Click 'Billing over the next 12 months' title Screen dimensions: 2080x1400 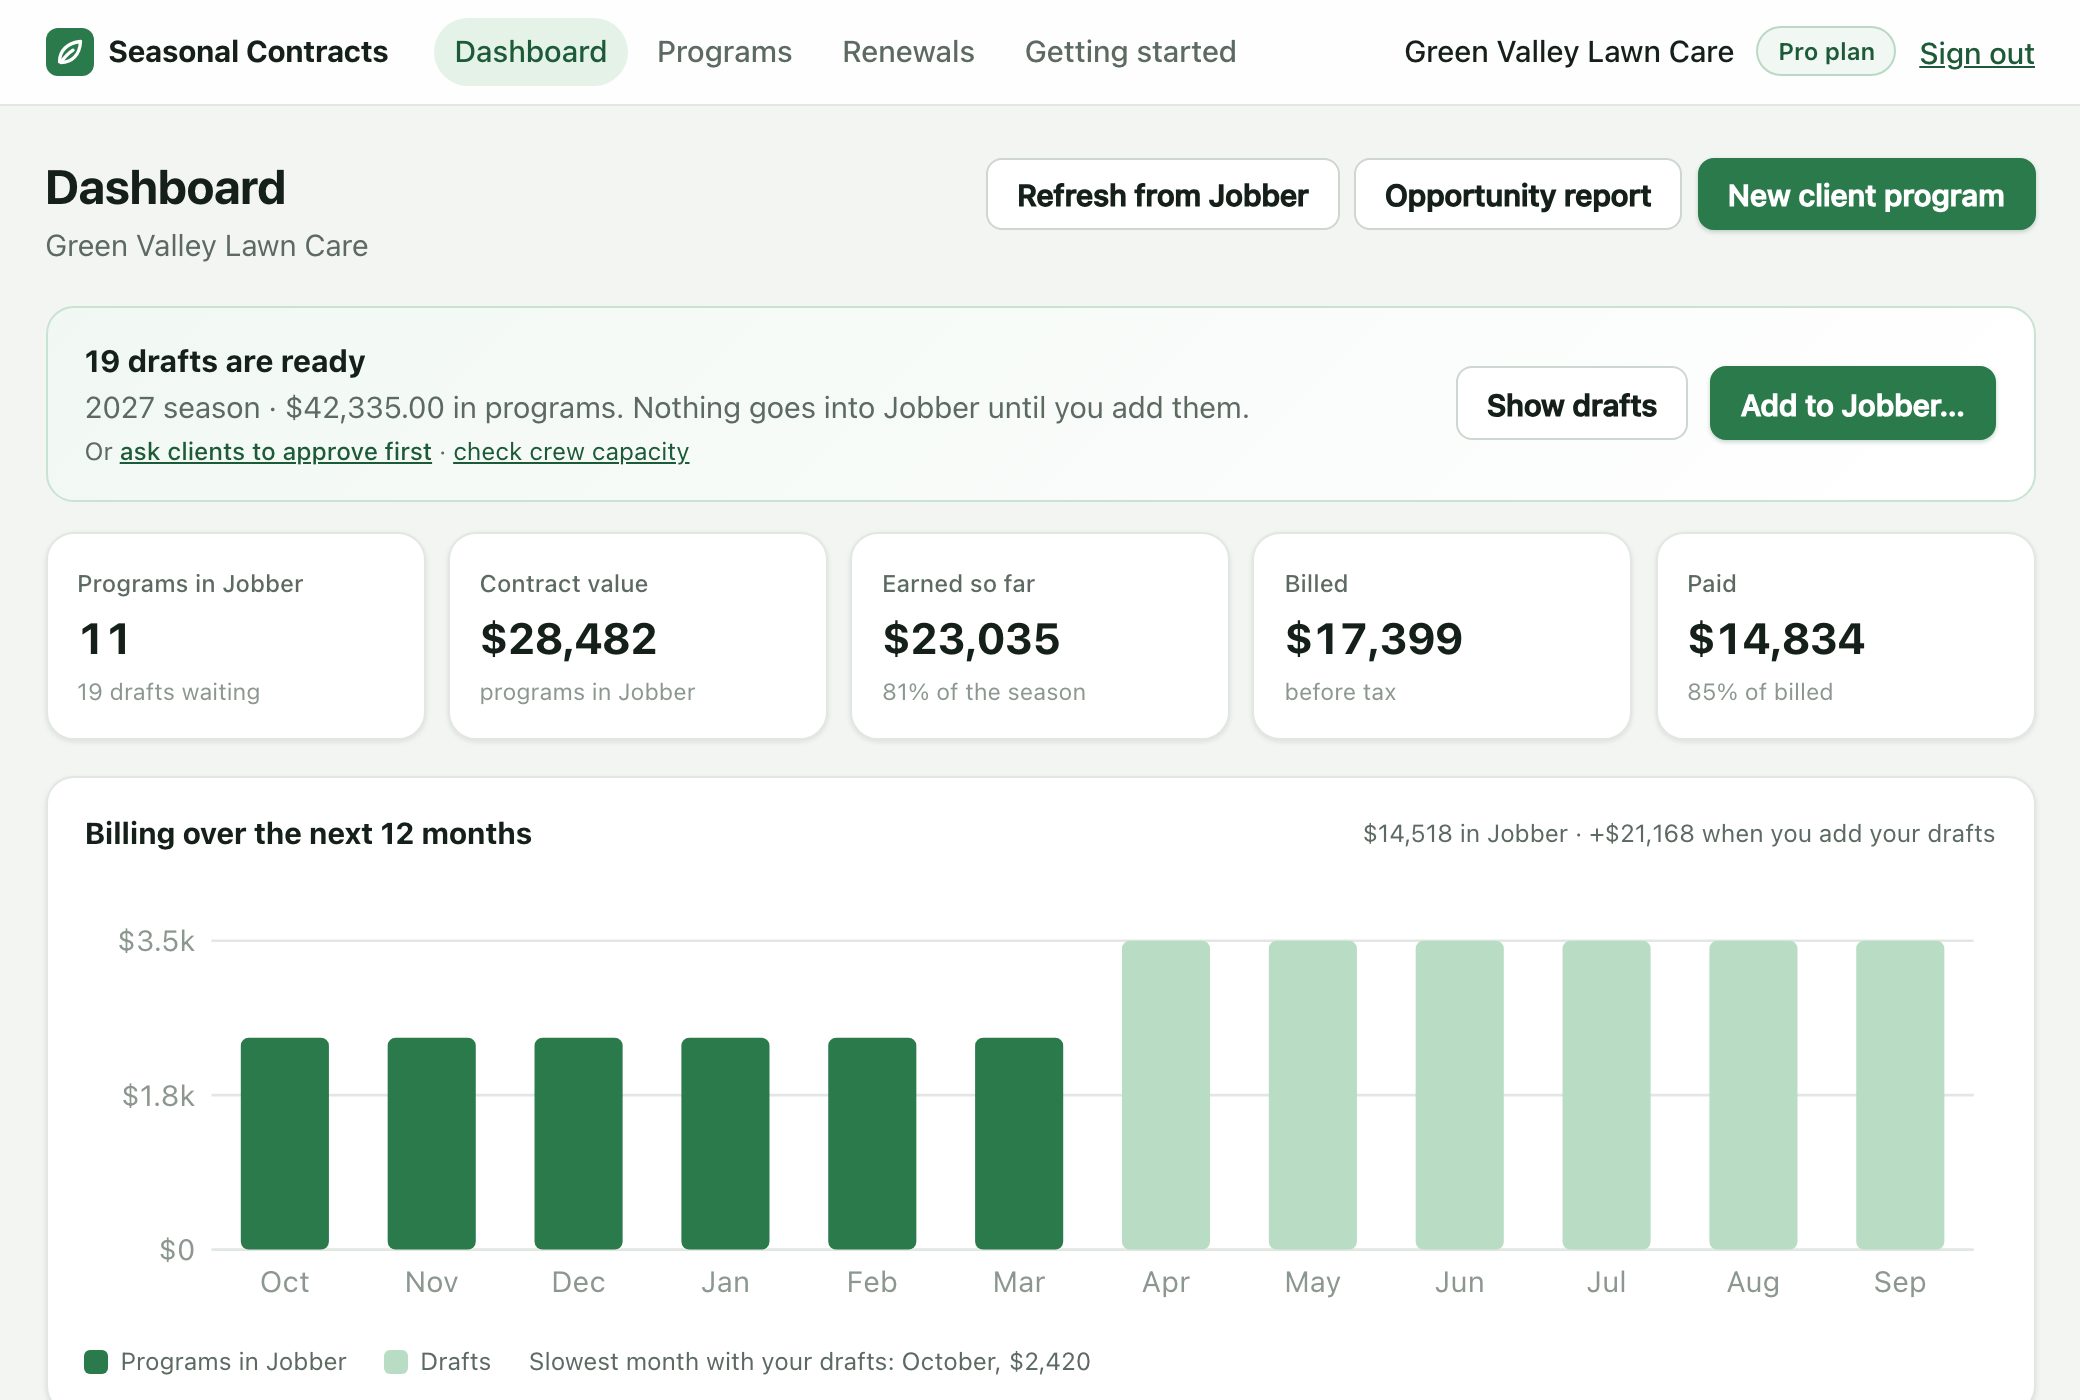pos(308,834)
